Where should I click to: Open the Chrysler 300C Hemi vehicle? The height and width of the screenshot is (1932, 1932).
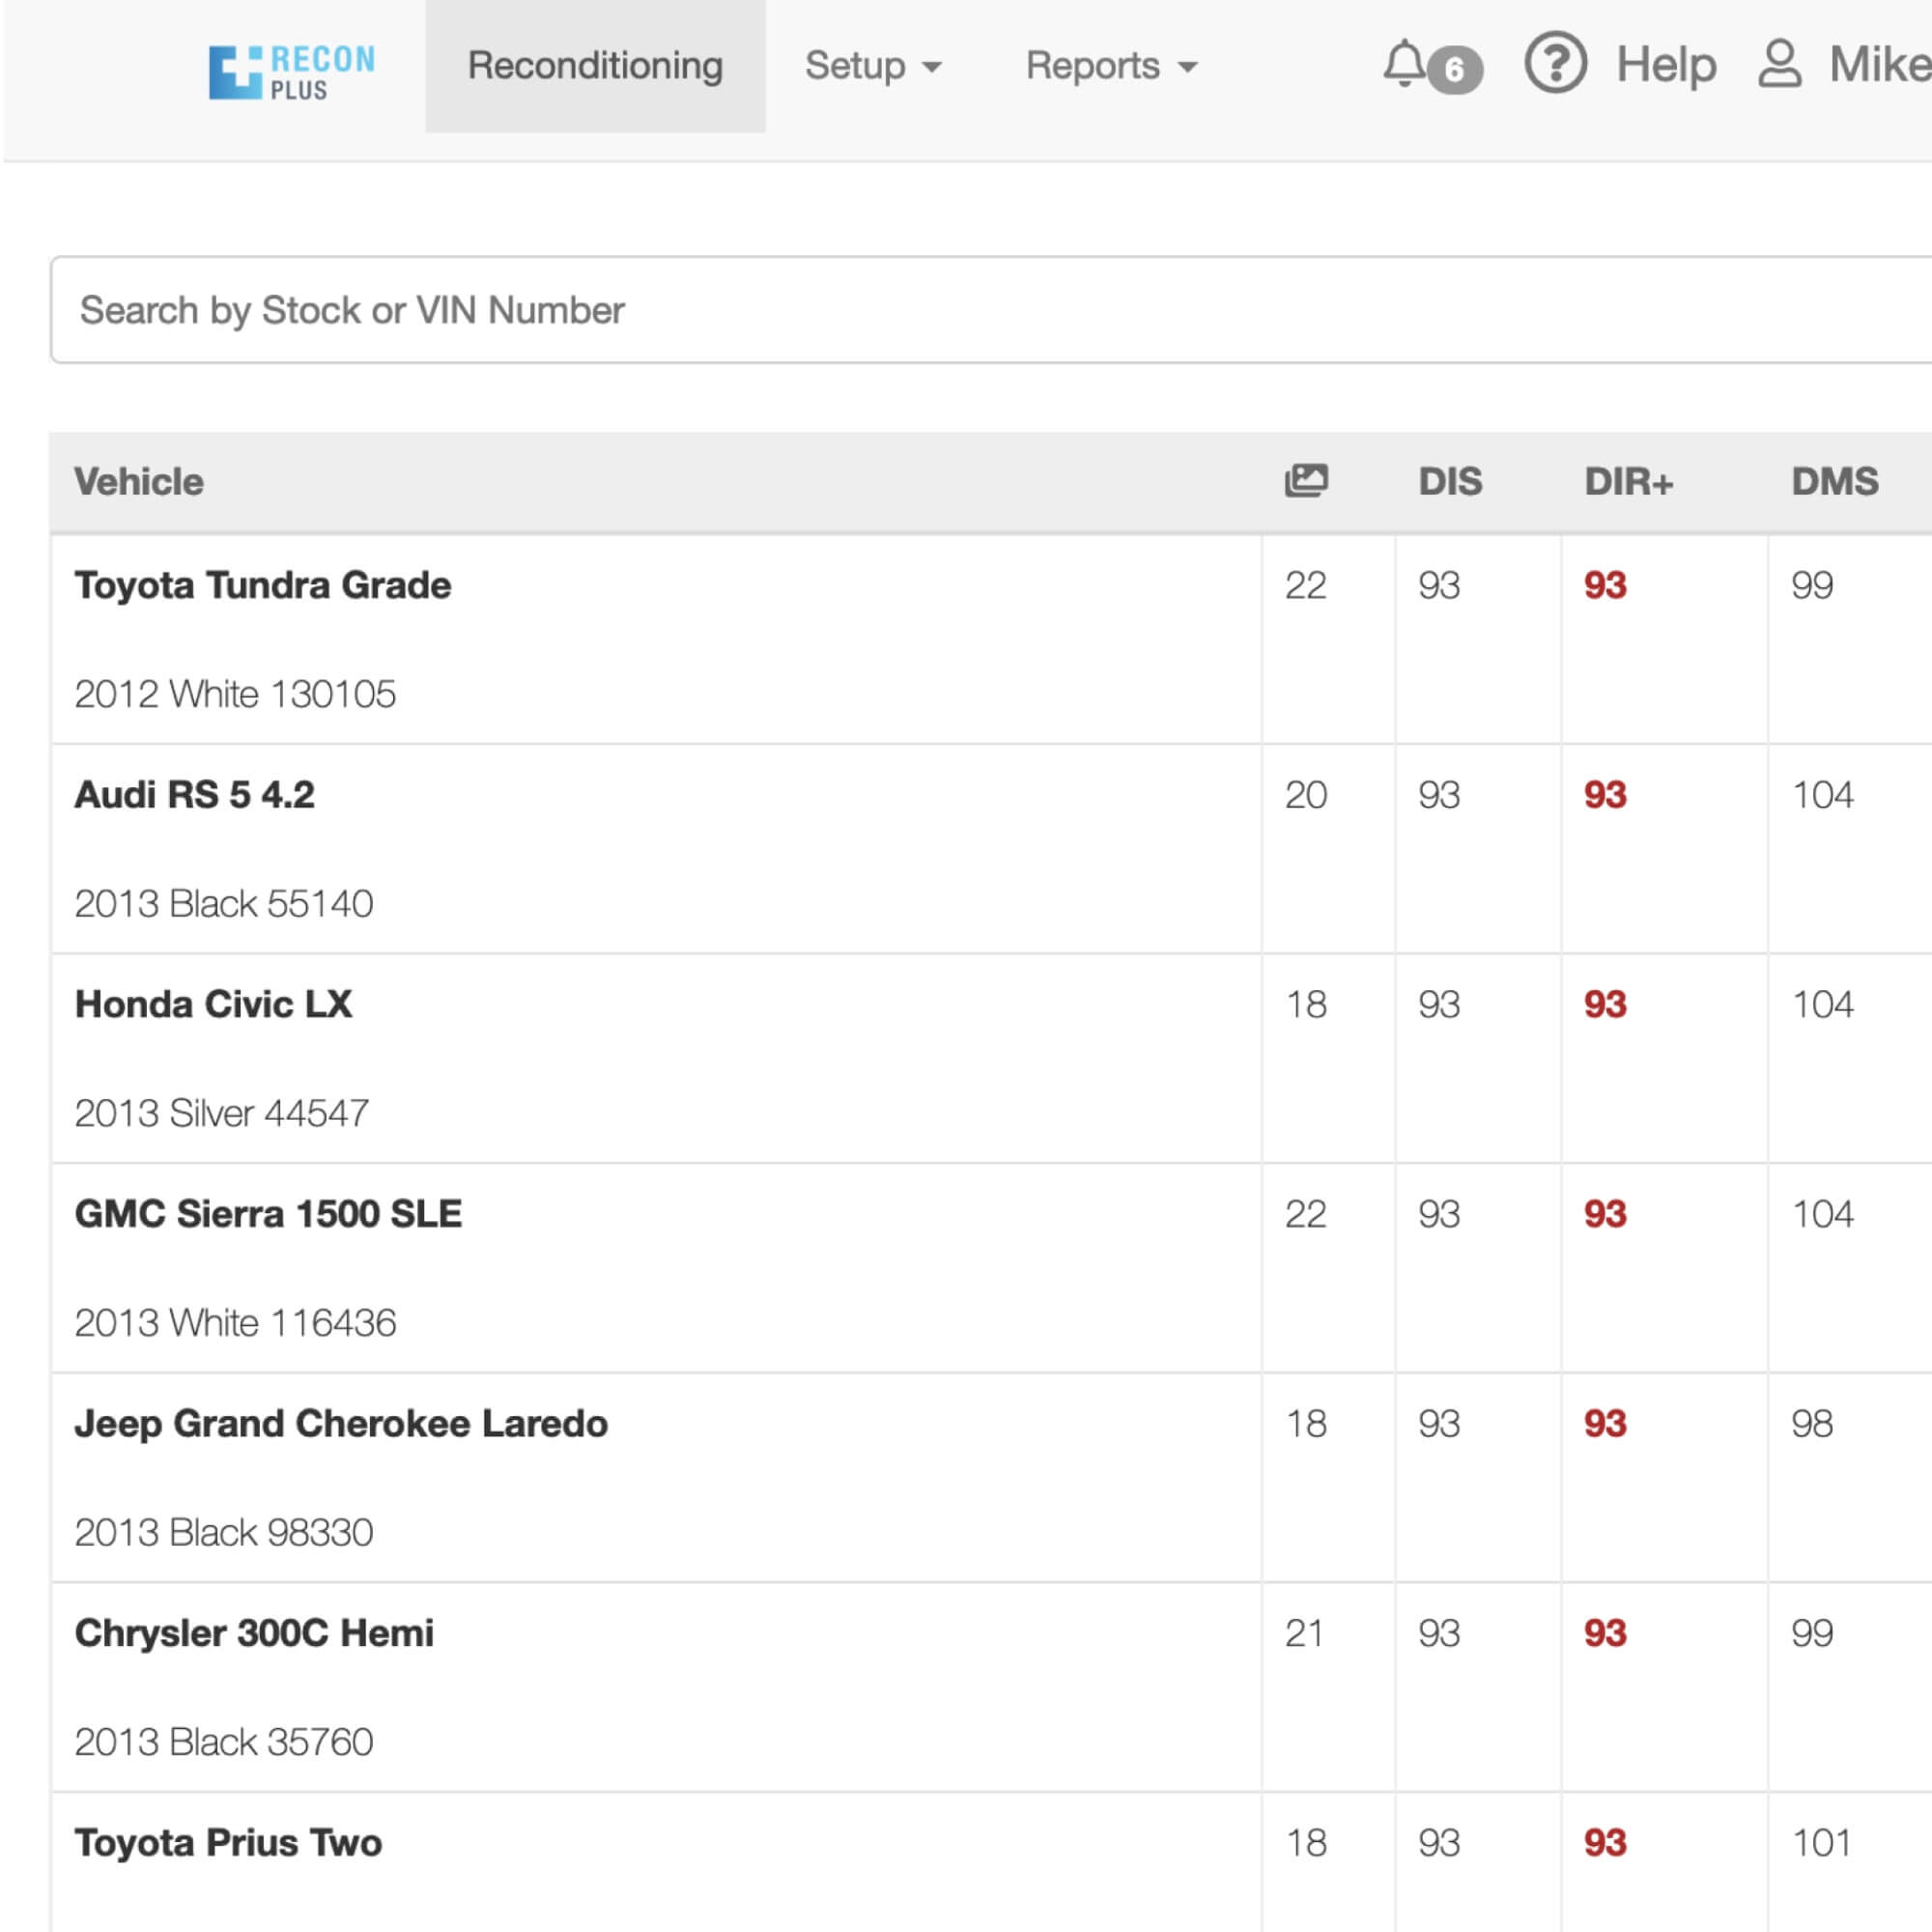pyautogui.click(x=254, y=1633)
